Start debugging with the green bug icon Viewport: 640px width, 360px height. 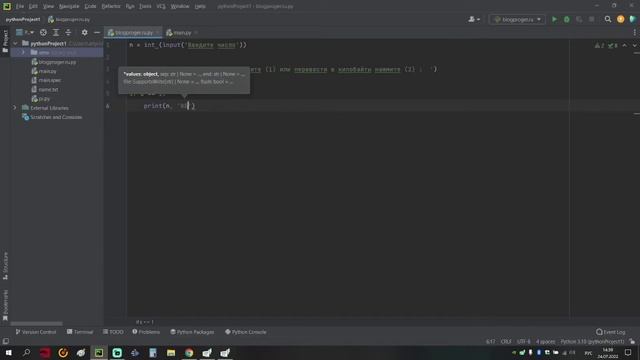click(567, 19)
